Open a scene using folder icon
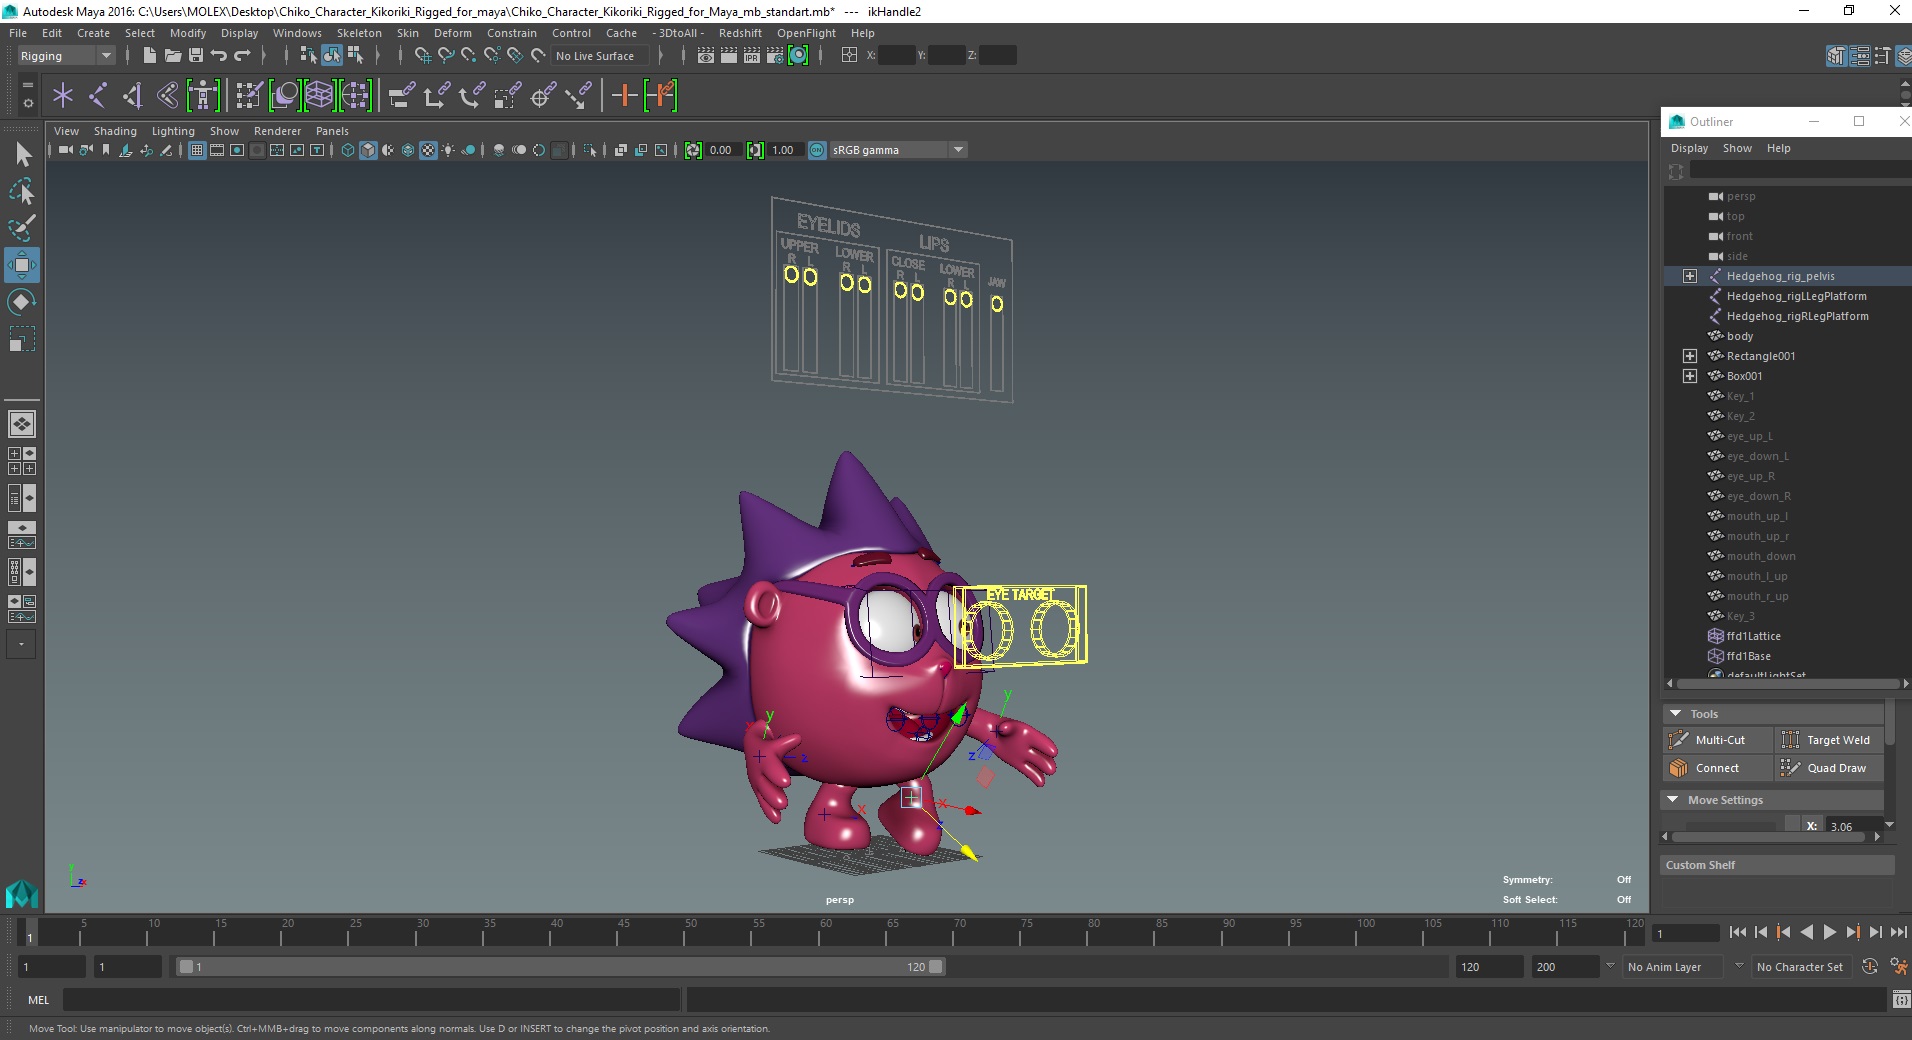 coord(172,56)
